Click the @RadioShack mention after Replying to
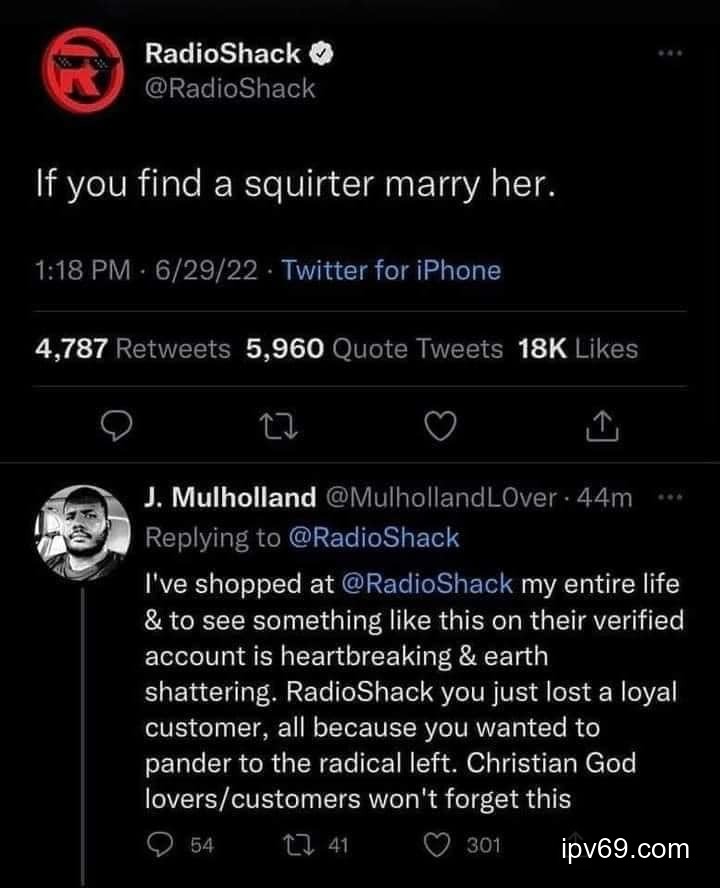This screenshot has height=888, width=720. tap(374, 537)
